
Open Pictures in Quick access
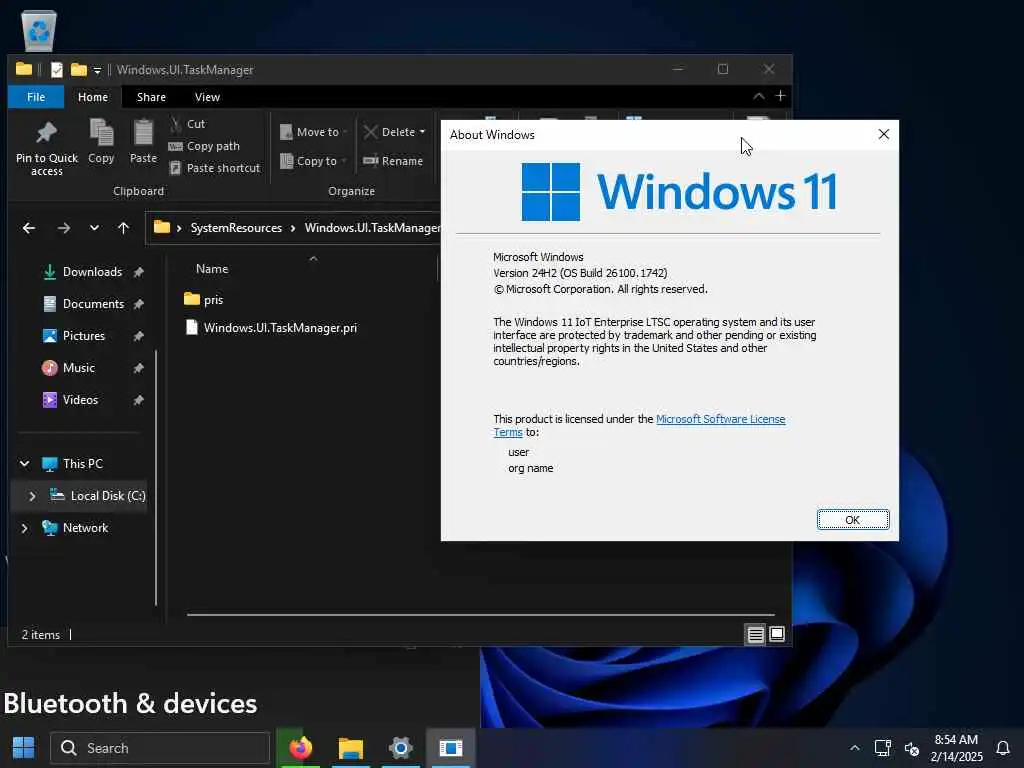coord(84,336)
